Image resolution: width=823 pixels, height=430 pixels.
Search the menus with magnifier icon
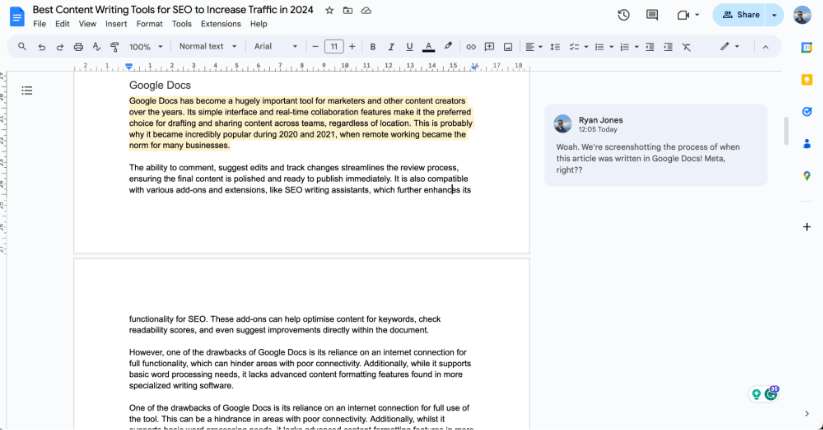pos(22,47)
